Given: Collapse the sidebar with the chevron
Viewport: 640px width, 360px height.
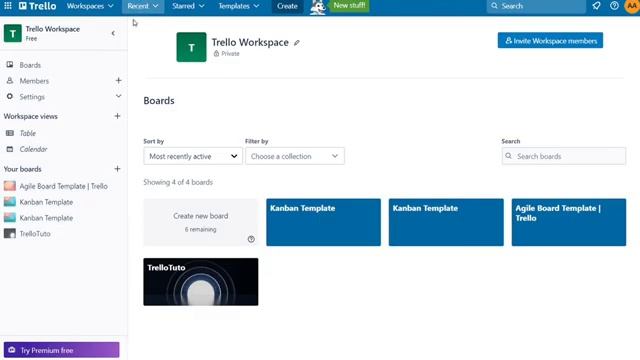Looking at the screenshot, I should pos(113,33).
